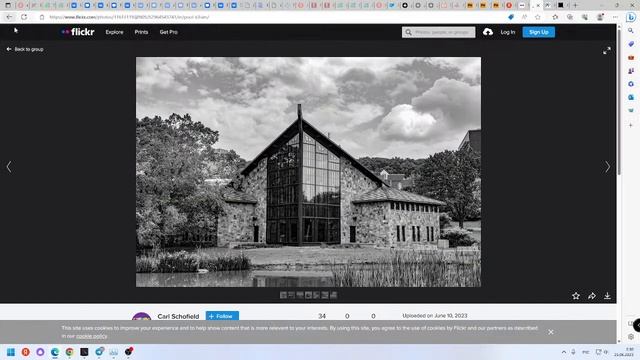Open Bing chat sidebar button
640x360 pixels.
pos(631,18)
